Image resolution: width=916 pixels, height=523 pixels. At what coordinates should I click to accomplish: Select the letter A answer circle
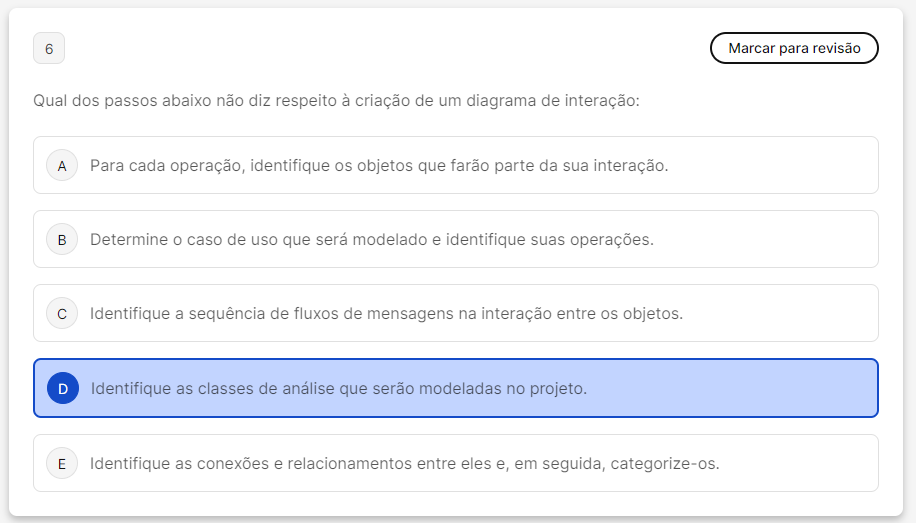(62, 165)
